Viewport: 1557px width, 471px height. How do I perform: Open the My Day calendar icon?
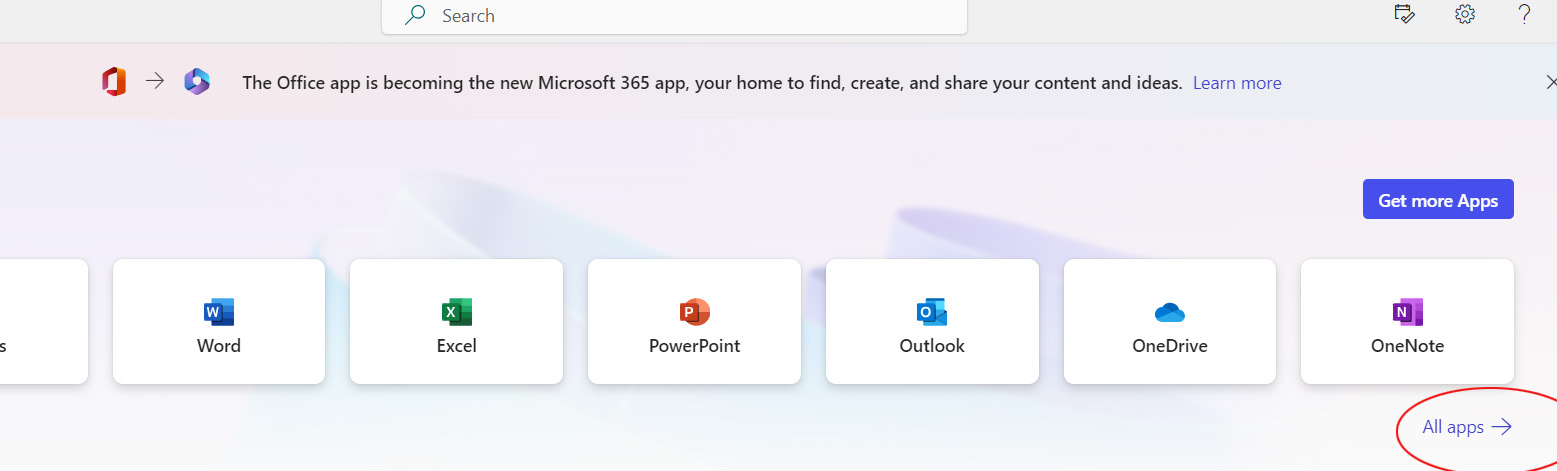[1403, 14]
